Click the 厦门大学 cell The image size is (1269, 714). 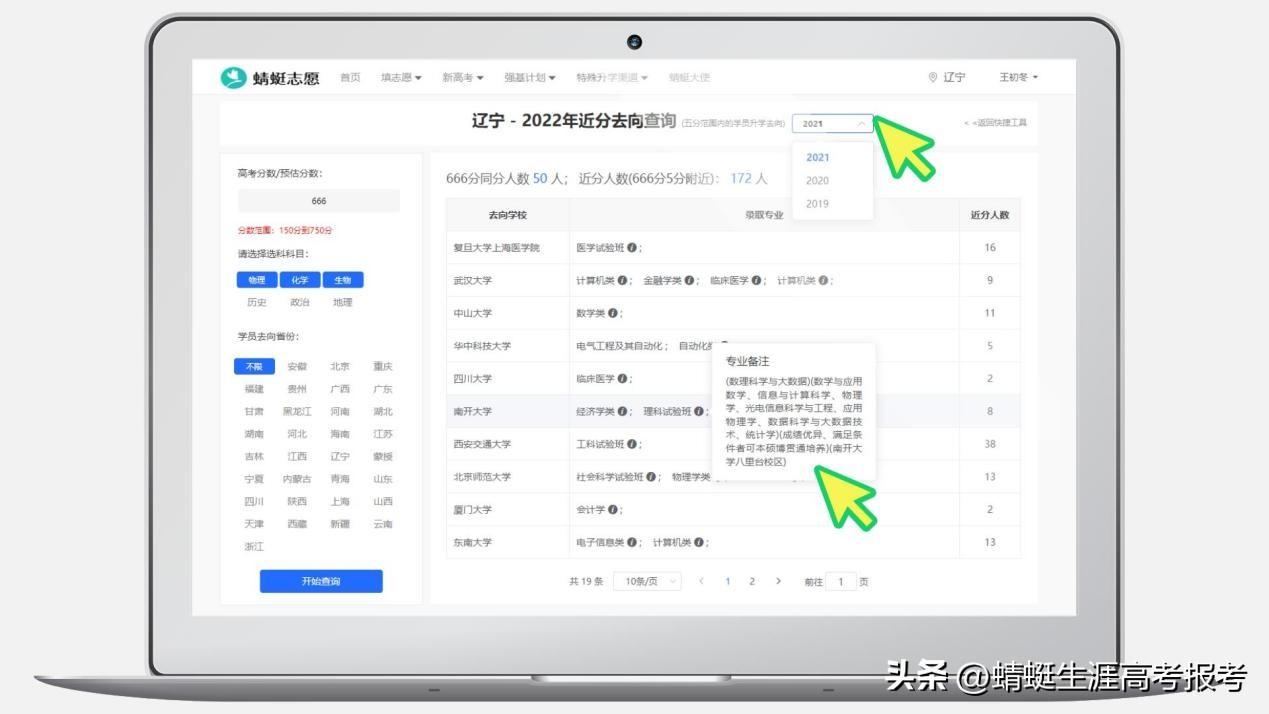[508, 510]
